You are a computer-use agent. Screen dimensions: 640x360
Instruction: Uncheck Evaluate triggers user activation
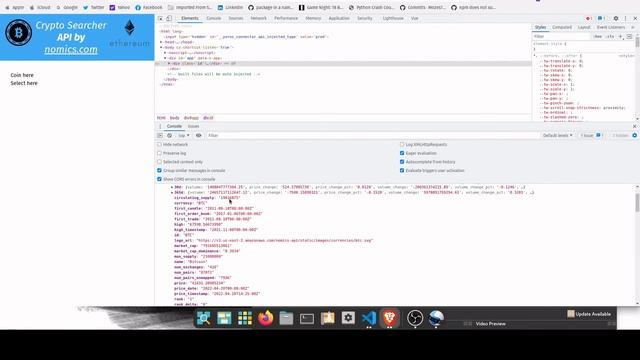pos(402,171)
